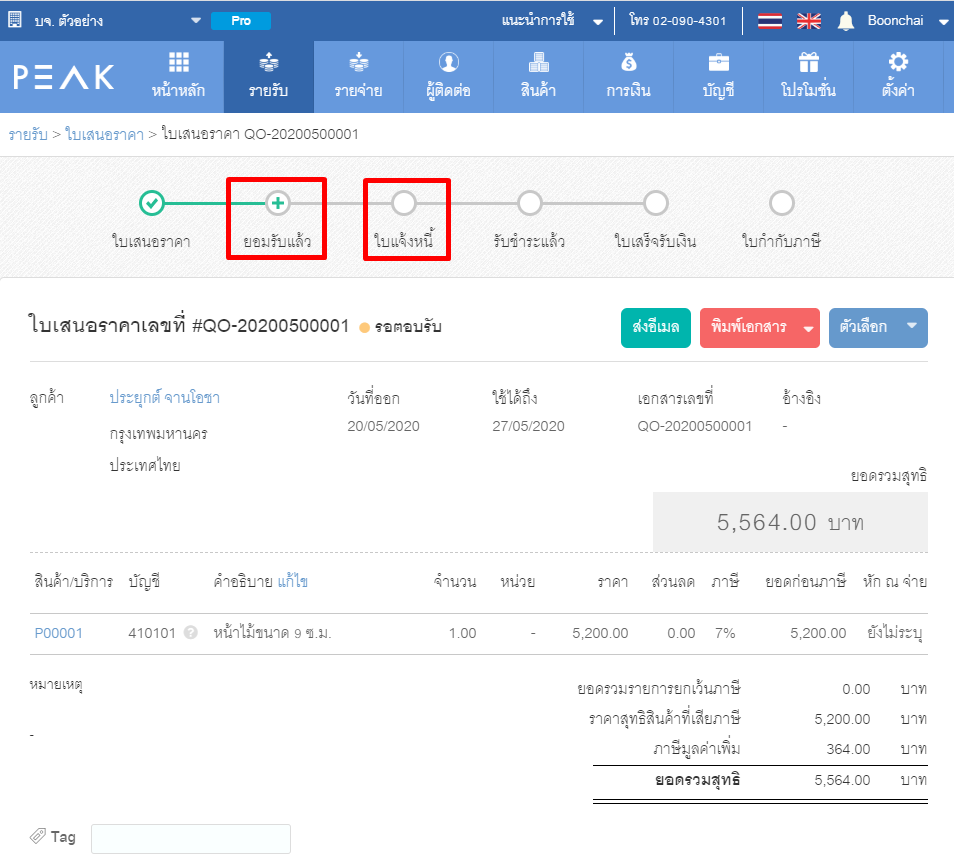Open the หน้าหลัก home grid menu
Screen dimensions: 954x867
[x=178, y=76]
